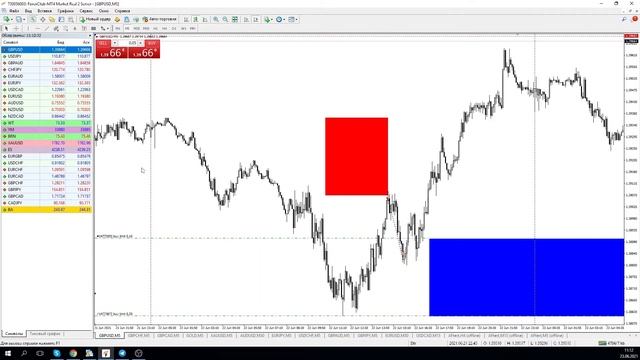The width and height of the screenshot is (640, 360).
Task: Switch to D1 timeframe
Action: pos(174,29)
